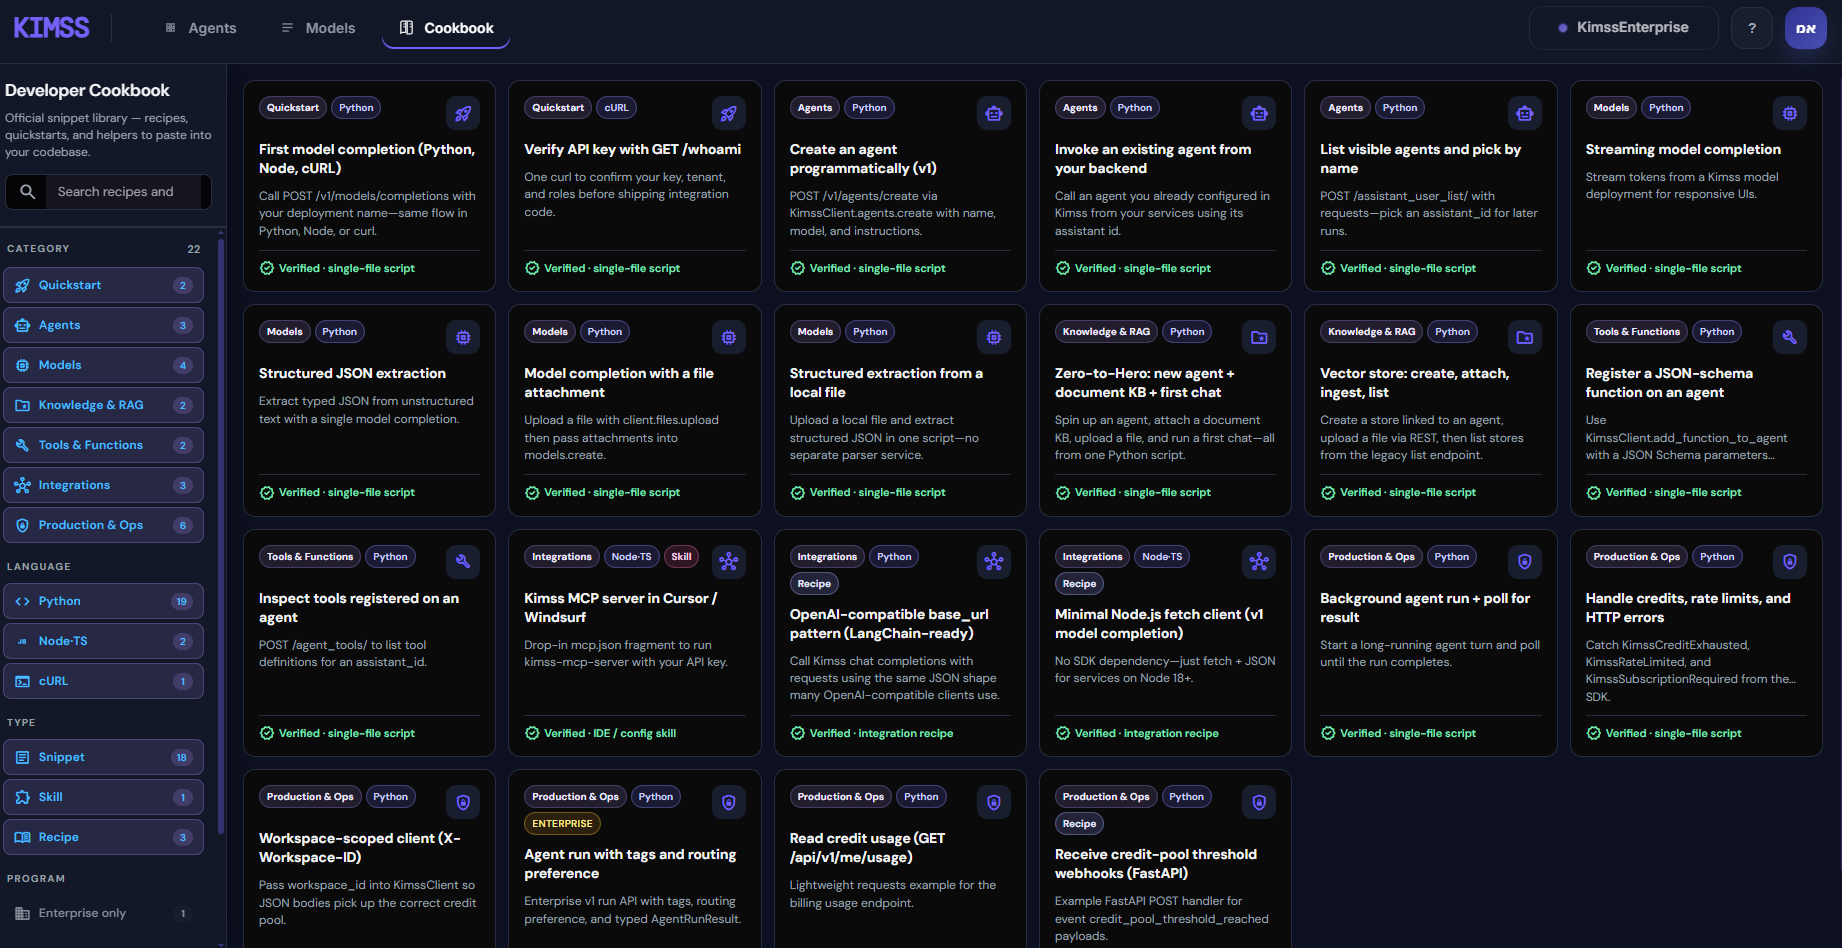Click the folder icon on Vector store card
1842x948 pixels.
coord(1525,338)
